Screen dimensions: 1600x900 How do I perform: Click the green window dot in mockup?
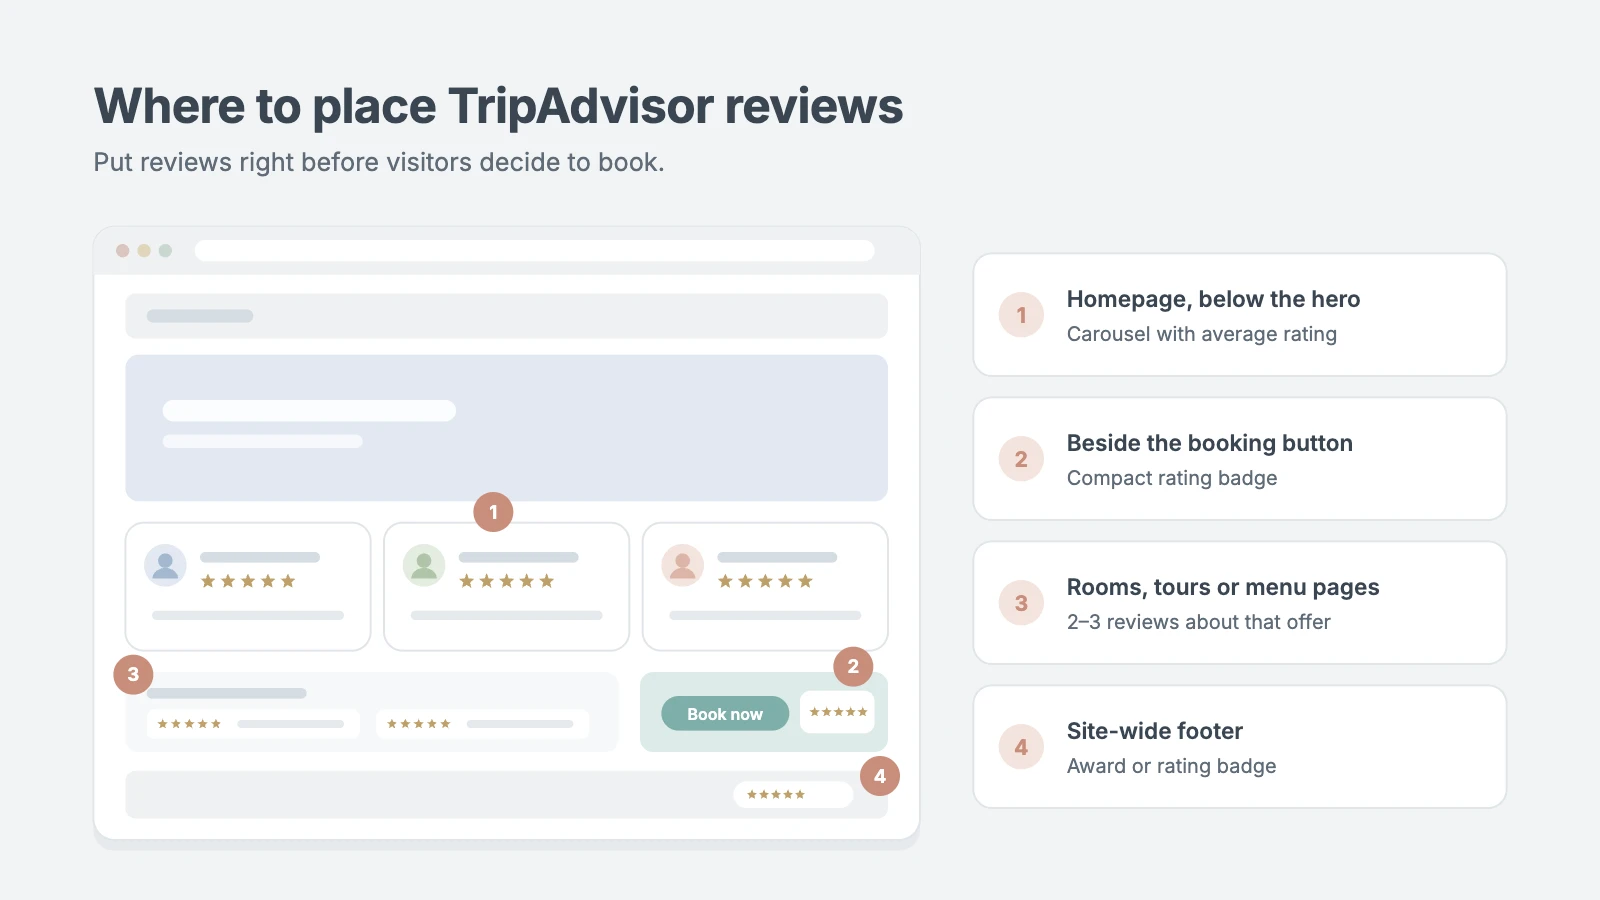tap(165, 250)
